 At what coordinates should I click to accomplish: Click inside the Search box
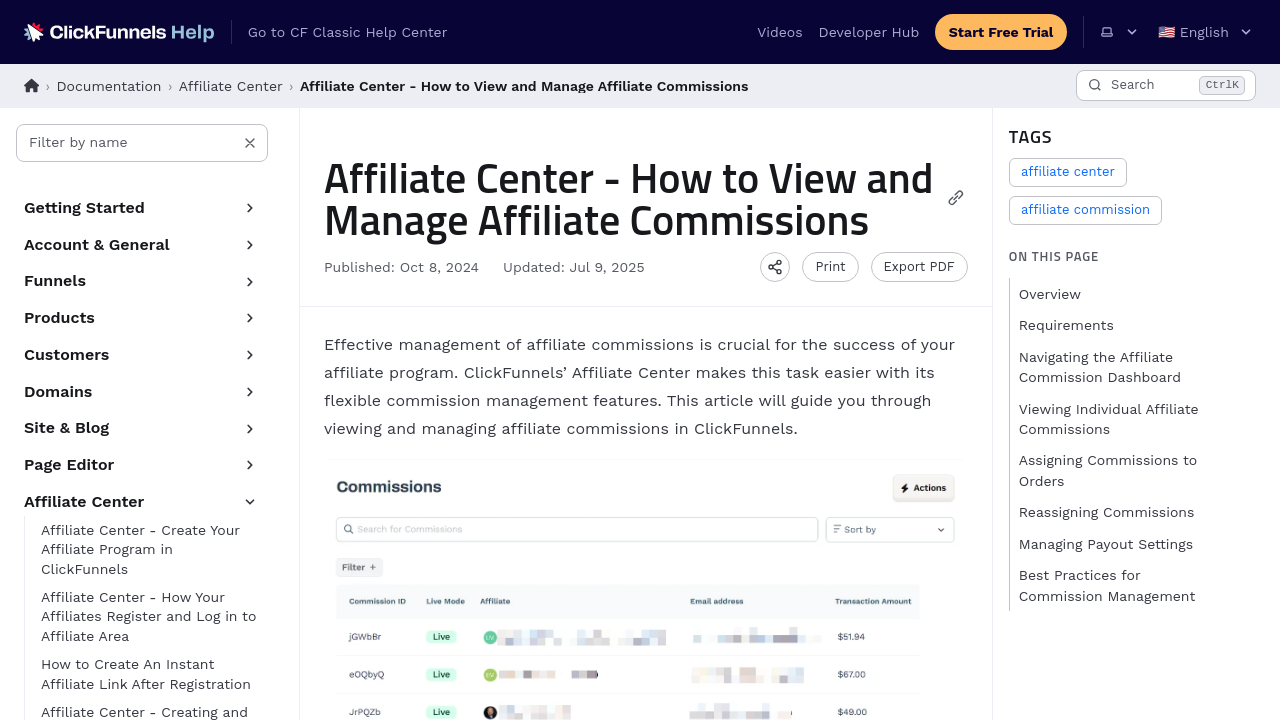(1166, 85)
